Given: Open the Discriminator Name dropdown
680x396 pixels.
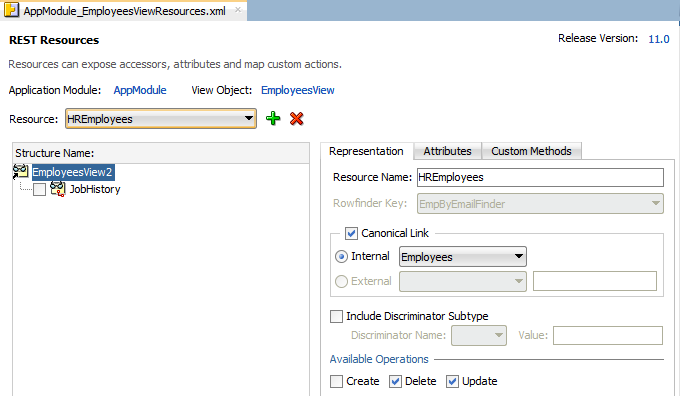Looking at the screenshot, I should coord(479,336).
